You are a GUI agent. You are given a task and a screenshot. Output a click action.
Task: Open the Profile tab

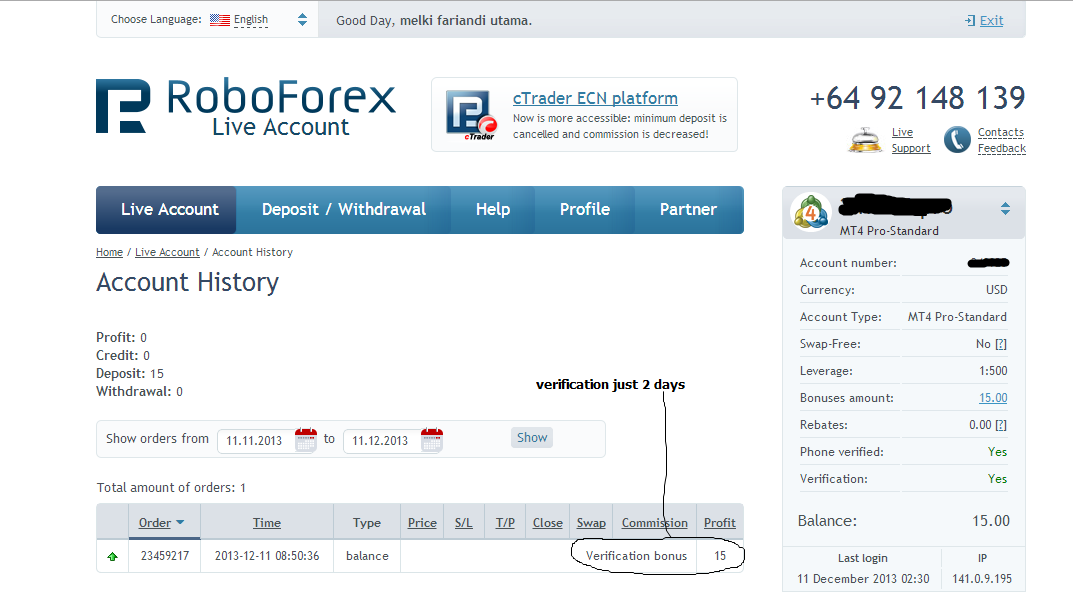tap(584, 209)
